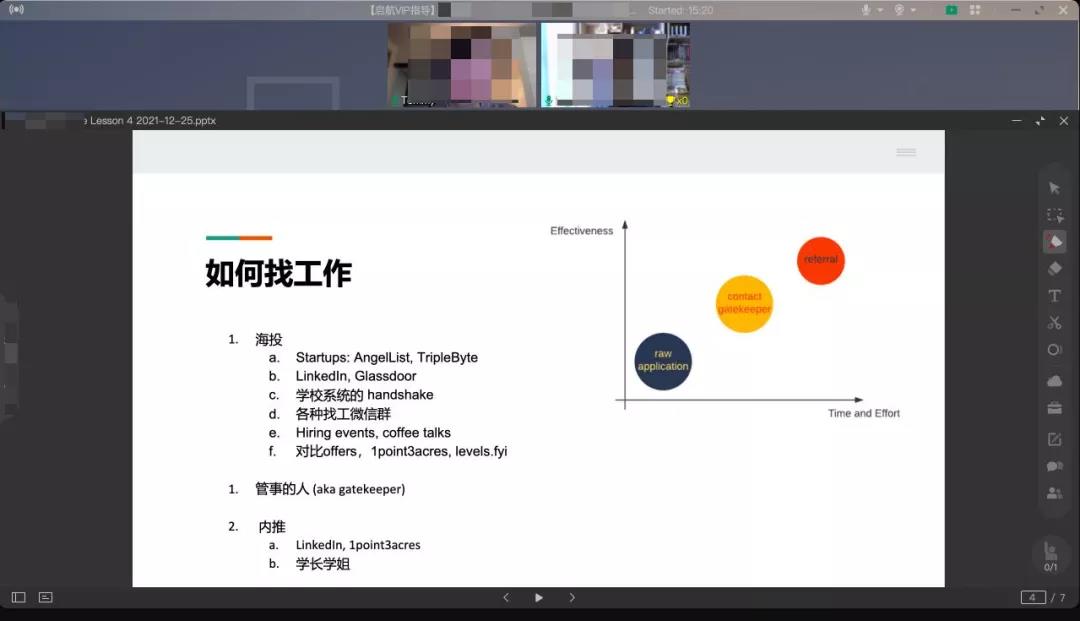Select the Text tool
This screenshot has width=1080, height=621.
pos(1054,296)
